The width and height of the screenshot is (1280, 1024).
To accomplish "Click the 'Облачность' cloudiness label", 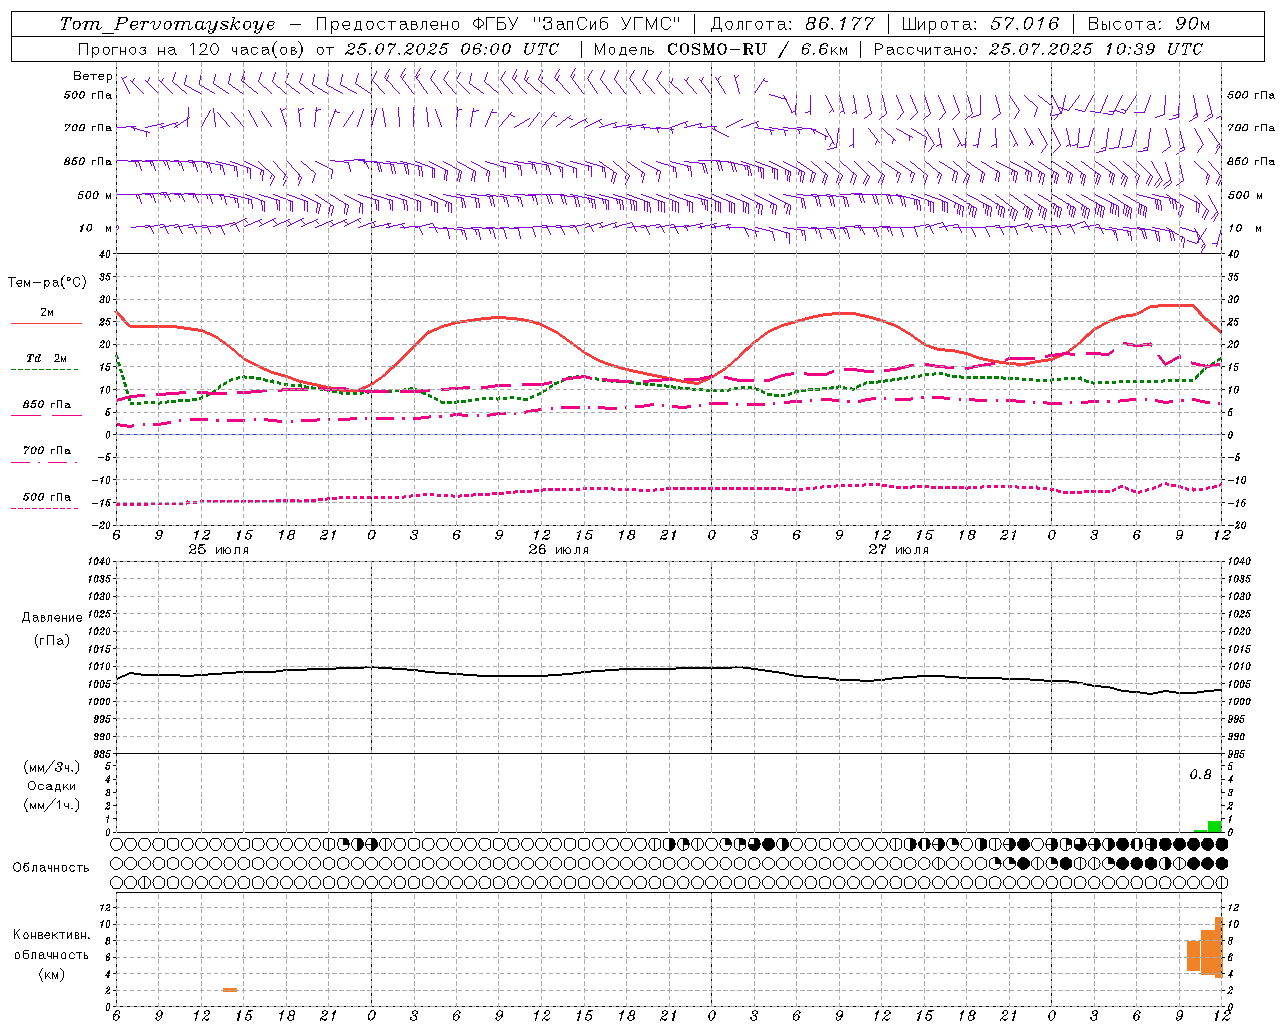I will click(x=51, y=867).
